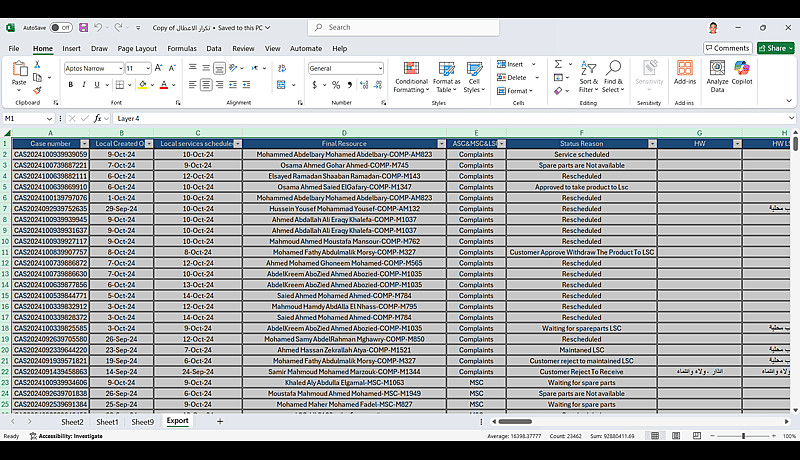Toggle italic formatting
800x460 pixels.
point(84,85)
